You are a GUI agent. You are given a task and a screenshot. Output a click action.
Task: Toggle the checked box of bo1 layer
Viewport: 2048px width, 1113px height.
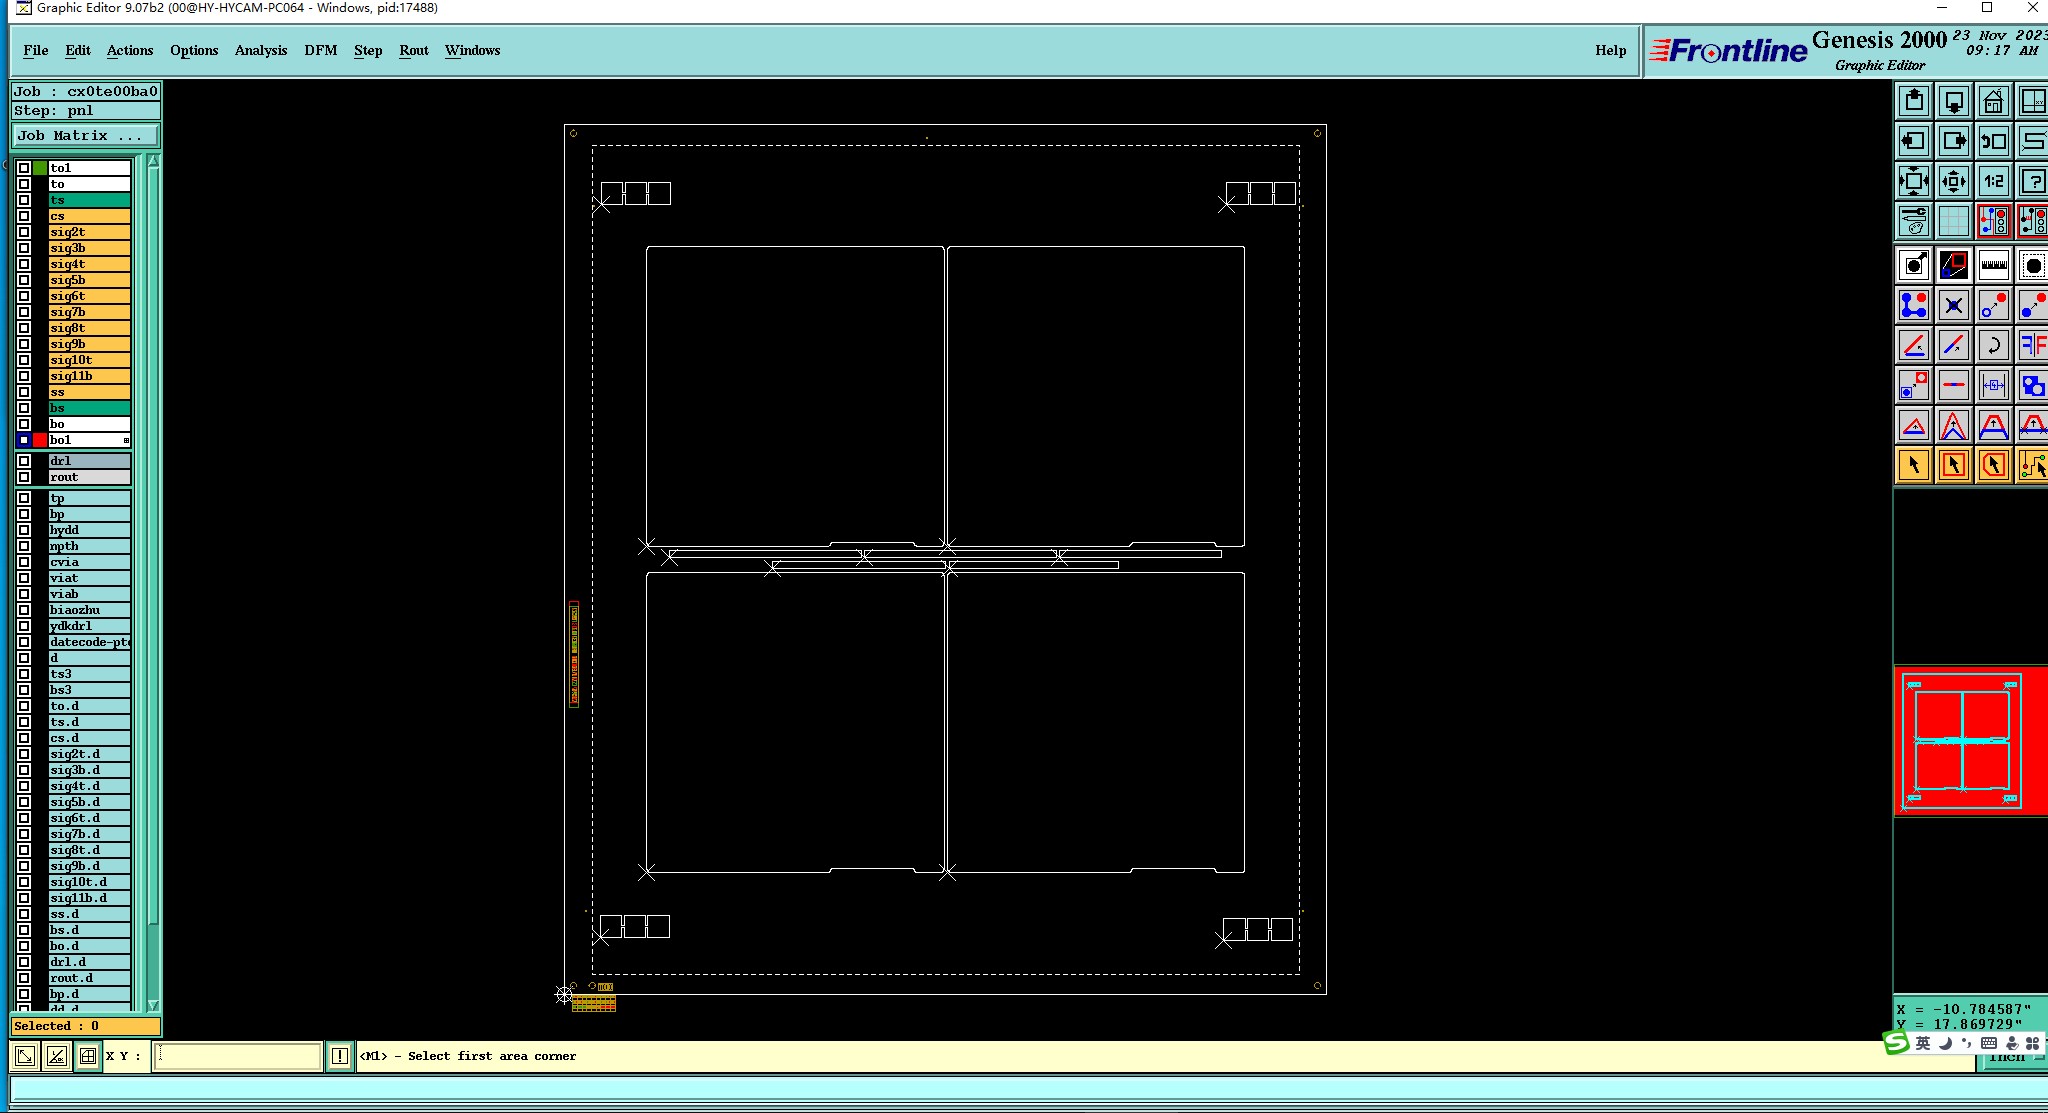click(24, 440)
